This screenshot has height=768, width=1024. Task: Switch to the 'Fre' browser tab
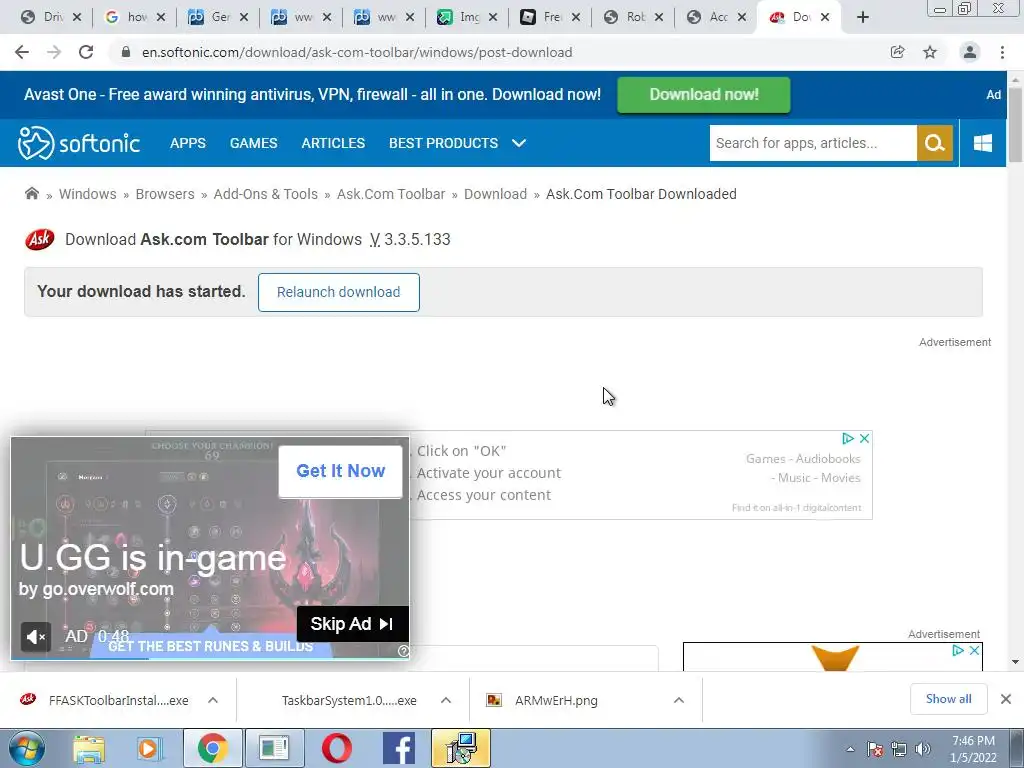pos(551,17)
